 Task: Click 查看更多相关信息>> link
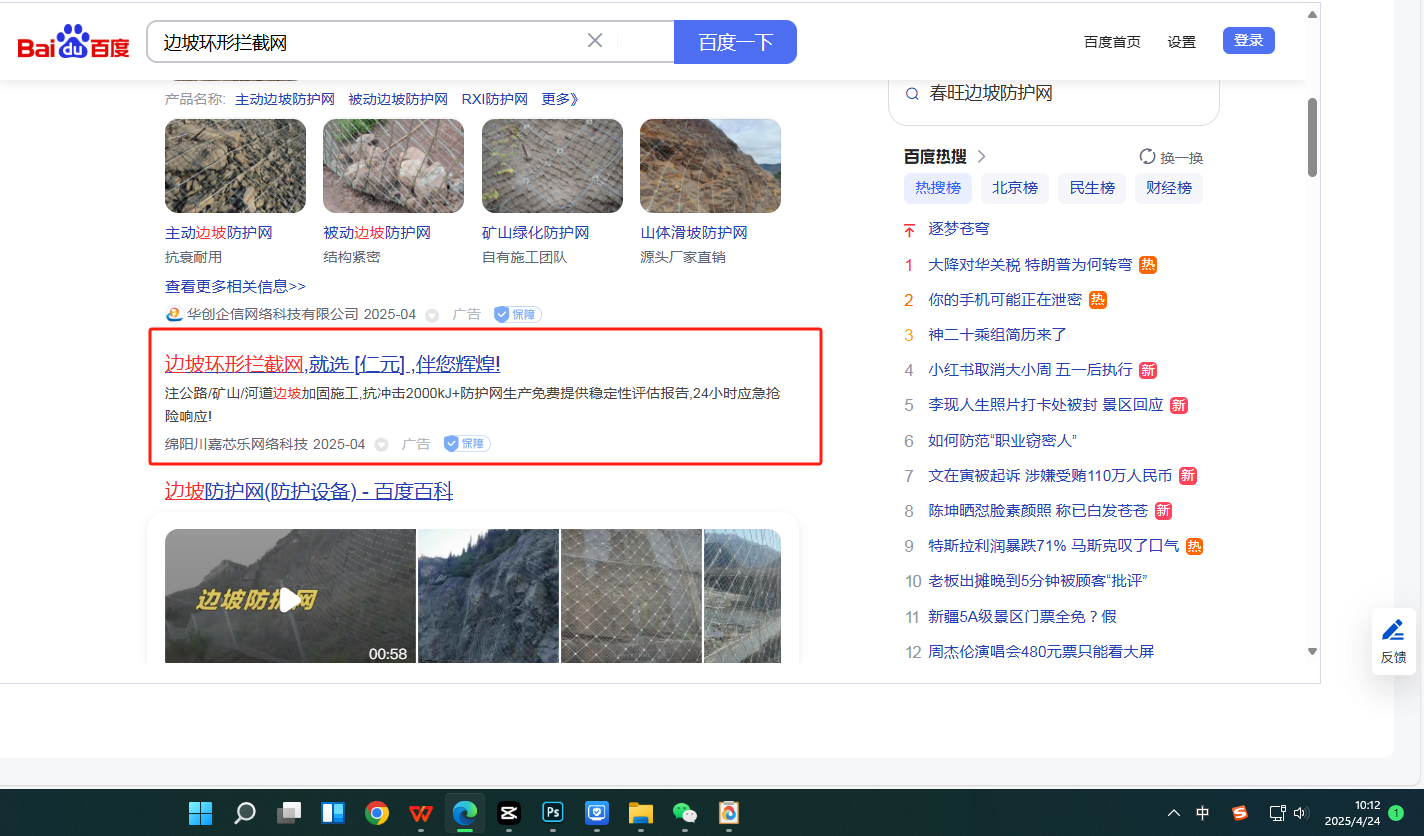click(x=235, y=286)
